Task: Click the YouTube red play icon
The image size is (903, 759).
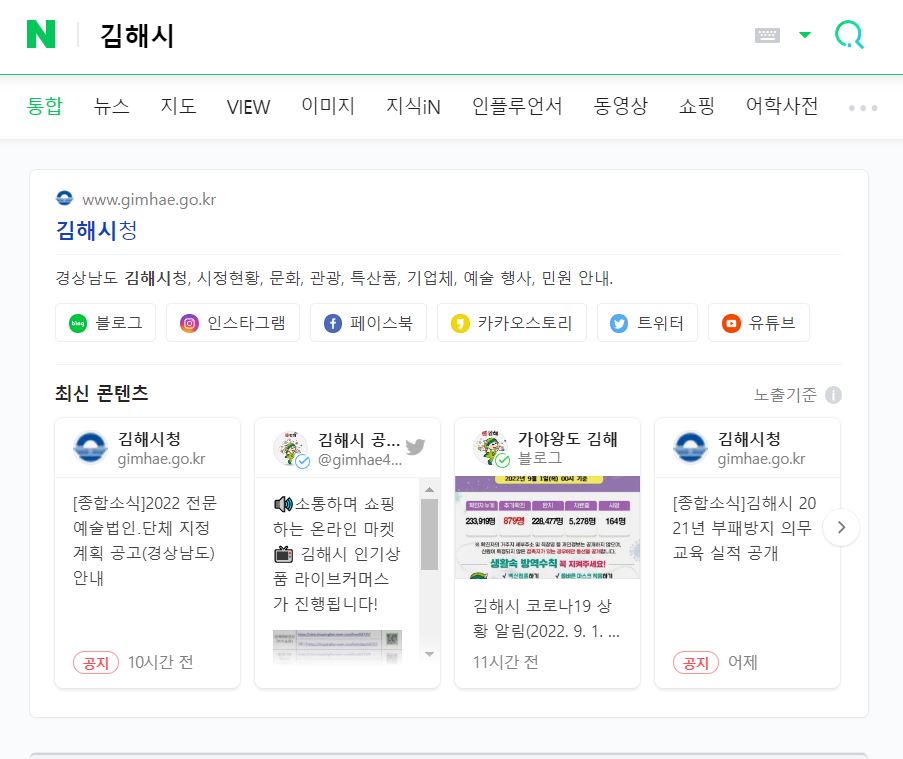Action: coord(731,323)
